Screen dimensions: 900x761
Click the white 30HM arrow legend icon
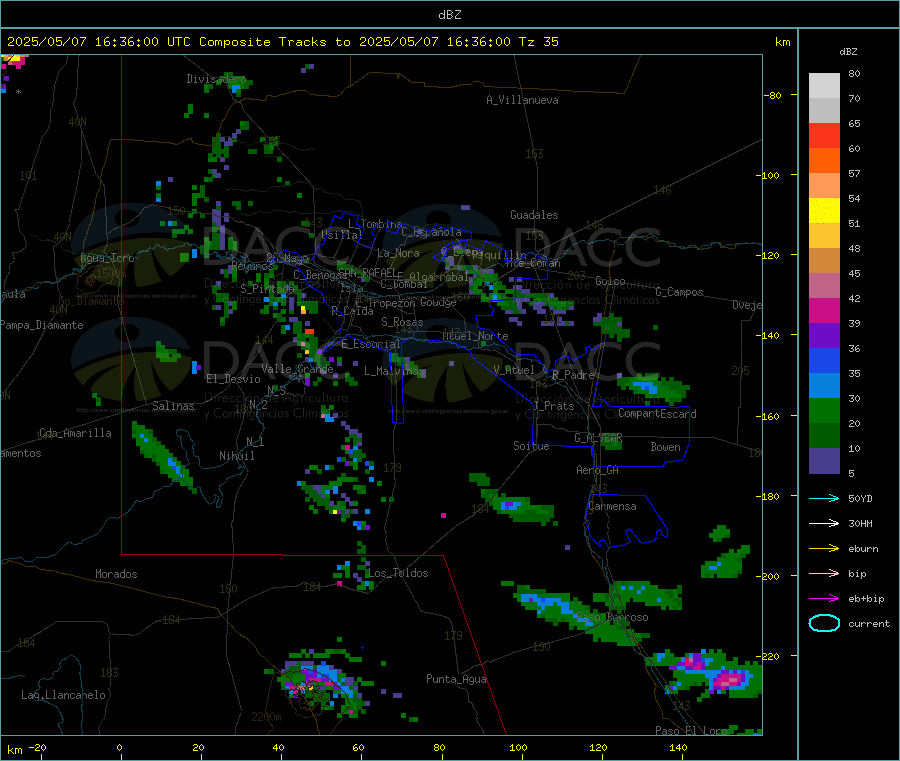coord(824,523)
